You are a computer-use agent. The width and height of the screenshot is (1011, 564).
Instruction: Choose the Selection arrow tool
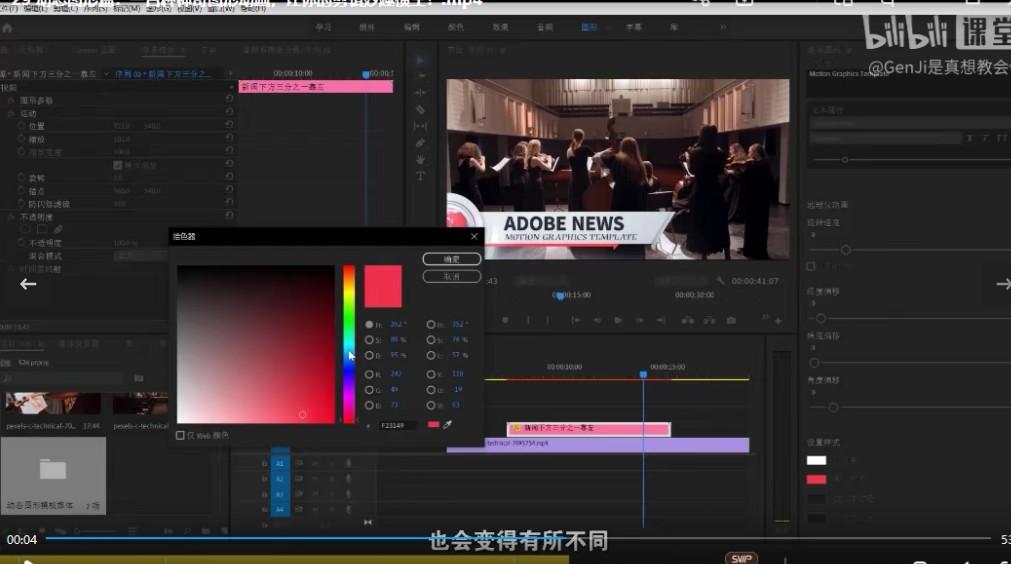[420, 60]
